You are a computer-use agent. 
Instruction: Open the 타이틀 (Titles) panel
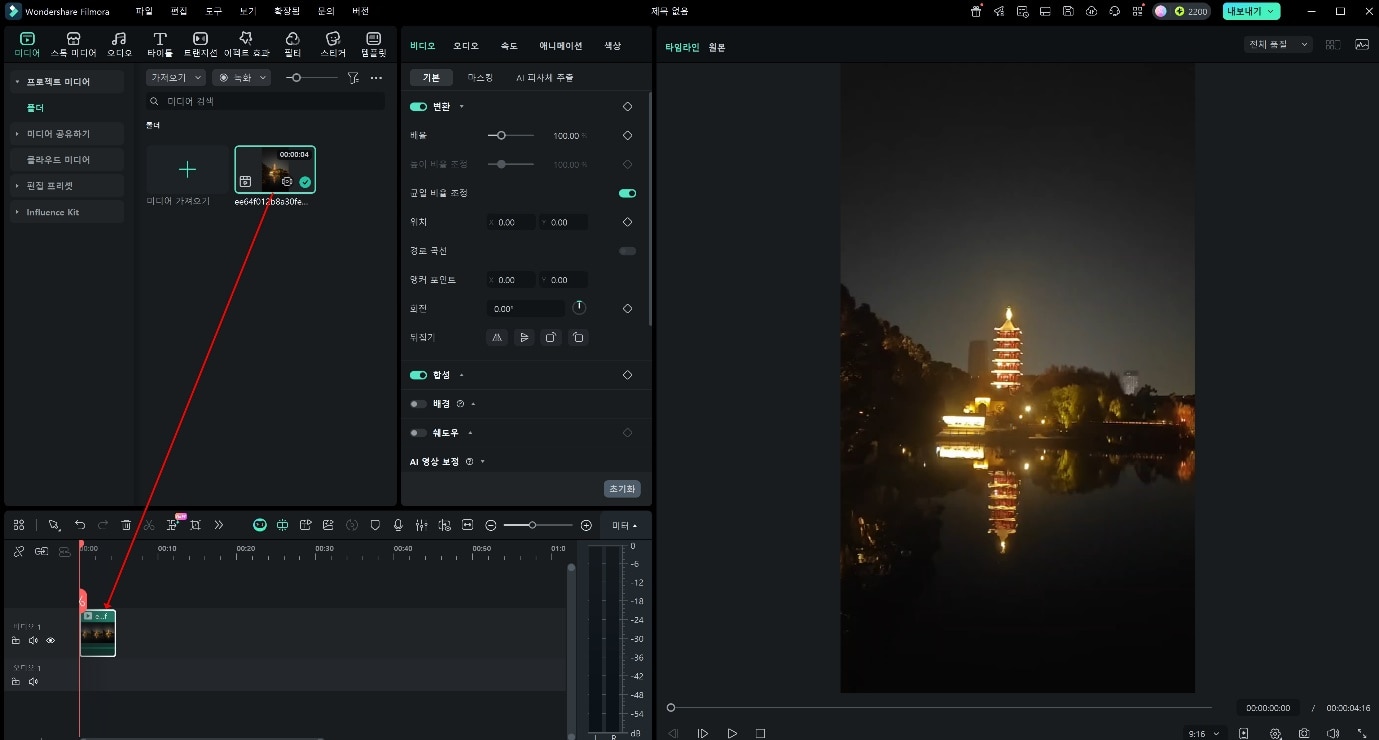tap(160, 44)
